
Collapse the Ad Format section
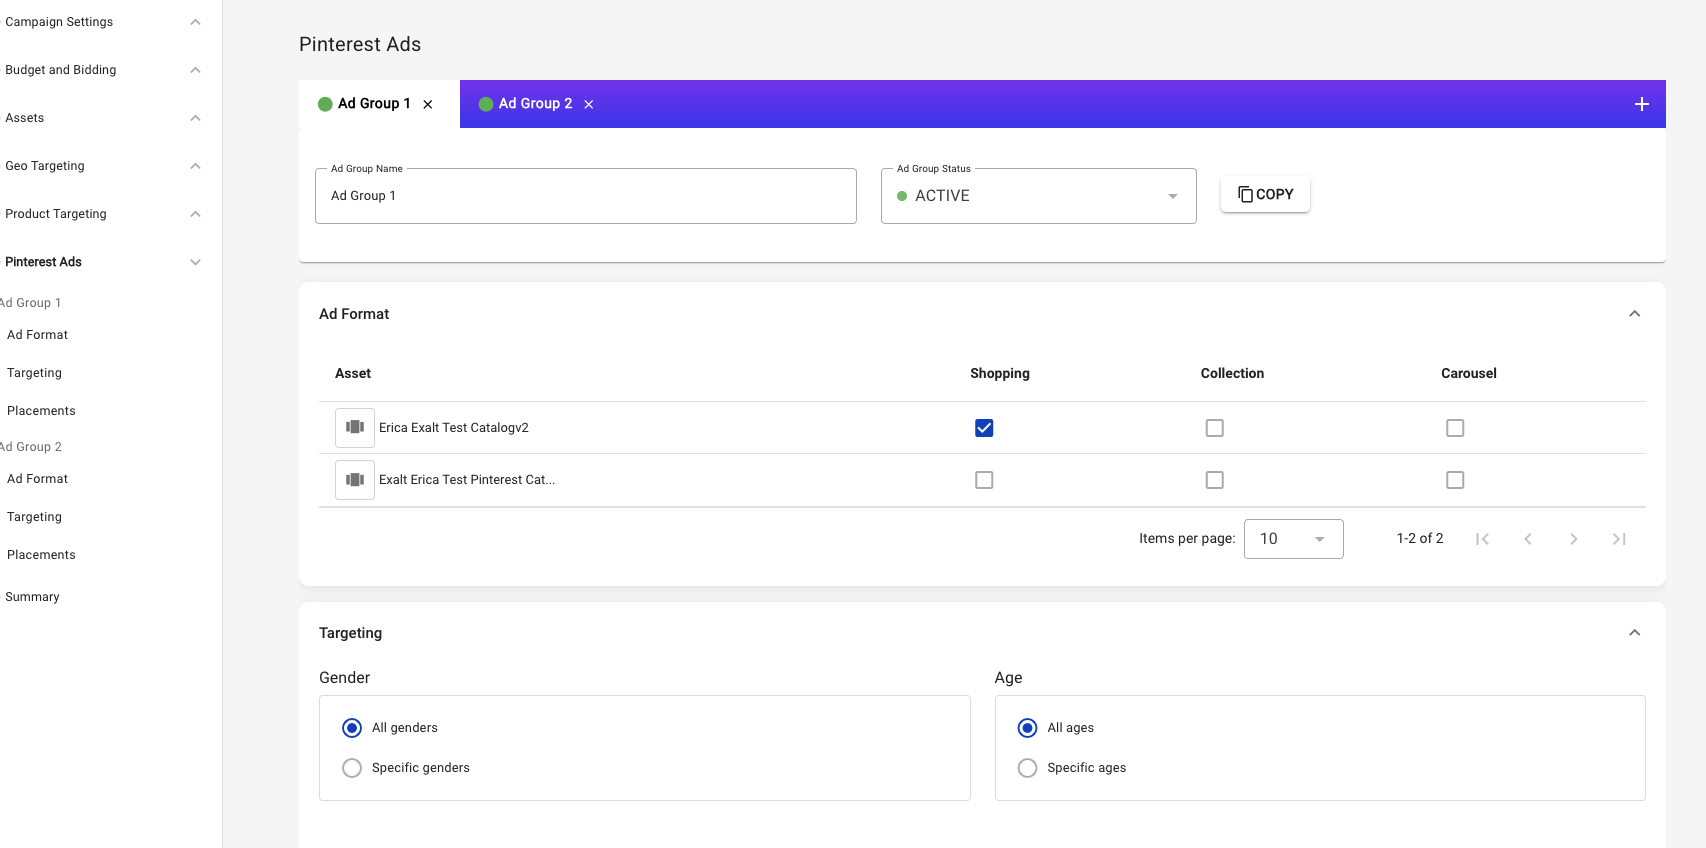(x=1634, y=314)
